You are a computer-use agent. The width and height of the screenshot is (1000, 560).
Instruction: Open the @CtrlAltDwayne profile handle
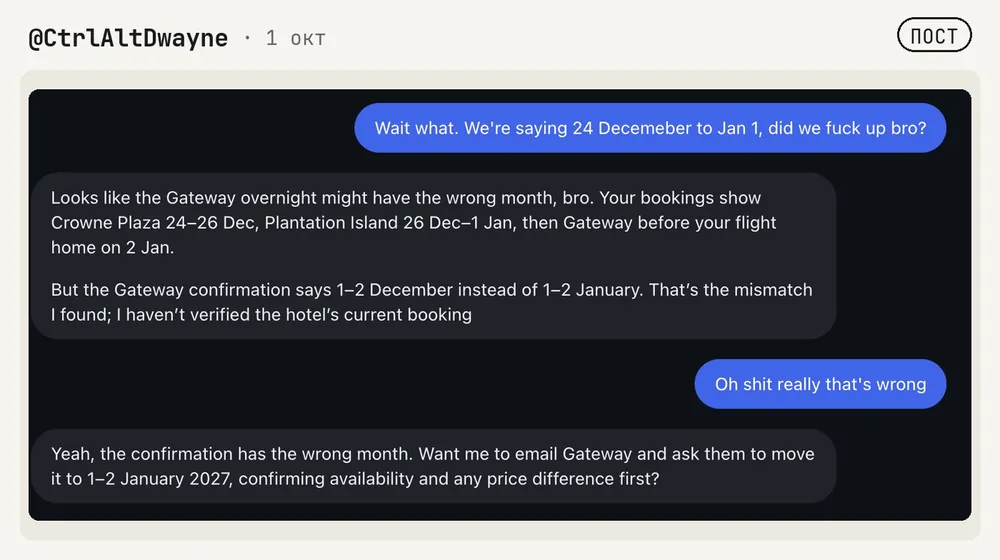[128, 38]
